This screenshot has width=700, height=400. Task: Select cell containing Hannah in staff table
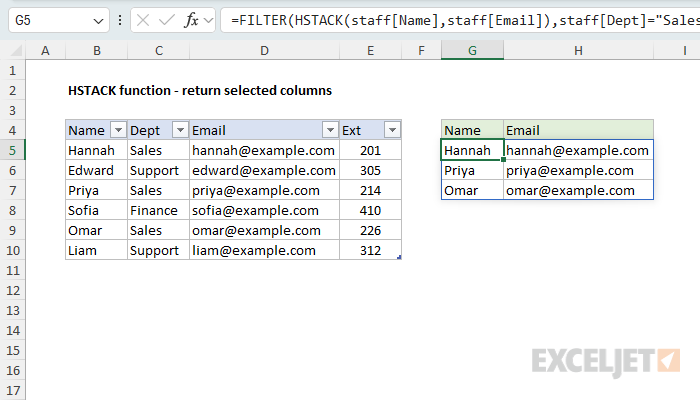96,150
